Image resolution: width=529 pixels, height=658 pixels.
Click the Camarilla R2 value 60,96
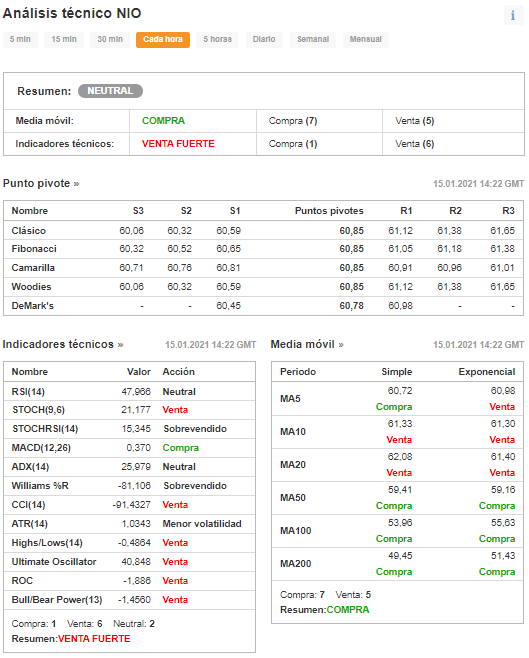449,268
